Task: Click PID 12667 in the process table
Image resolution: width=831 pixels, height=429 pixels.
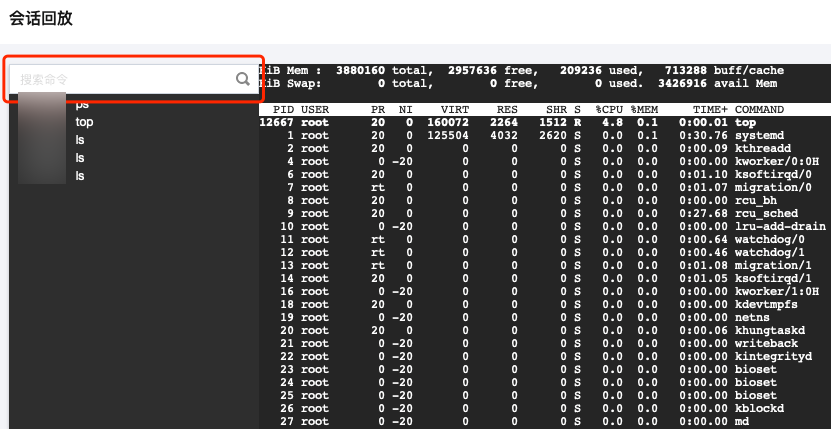Action: coord(277,122)
